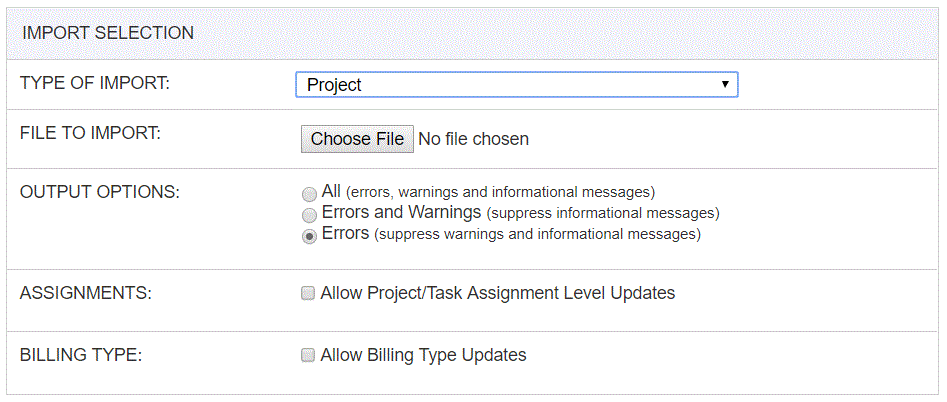
Task: Select the Errors and Warnings radio button
Action: coord(309,215)
